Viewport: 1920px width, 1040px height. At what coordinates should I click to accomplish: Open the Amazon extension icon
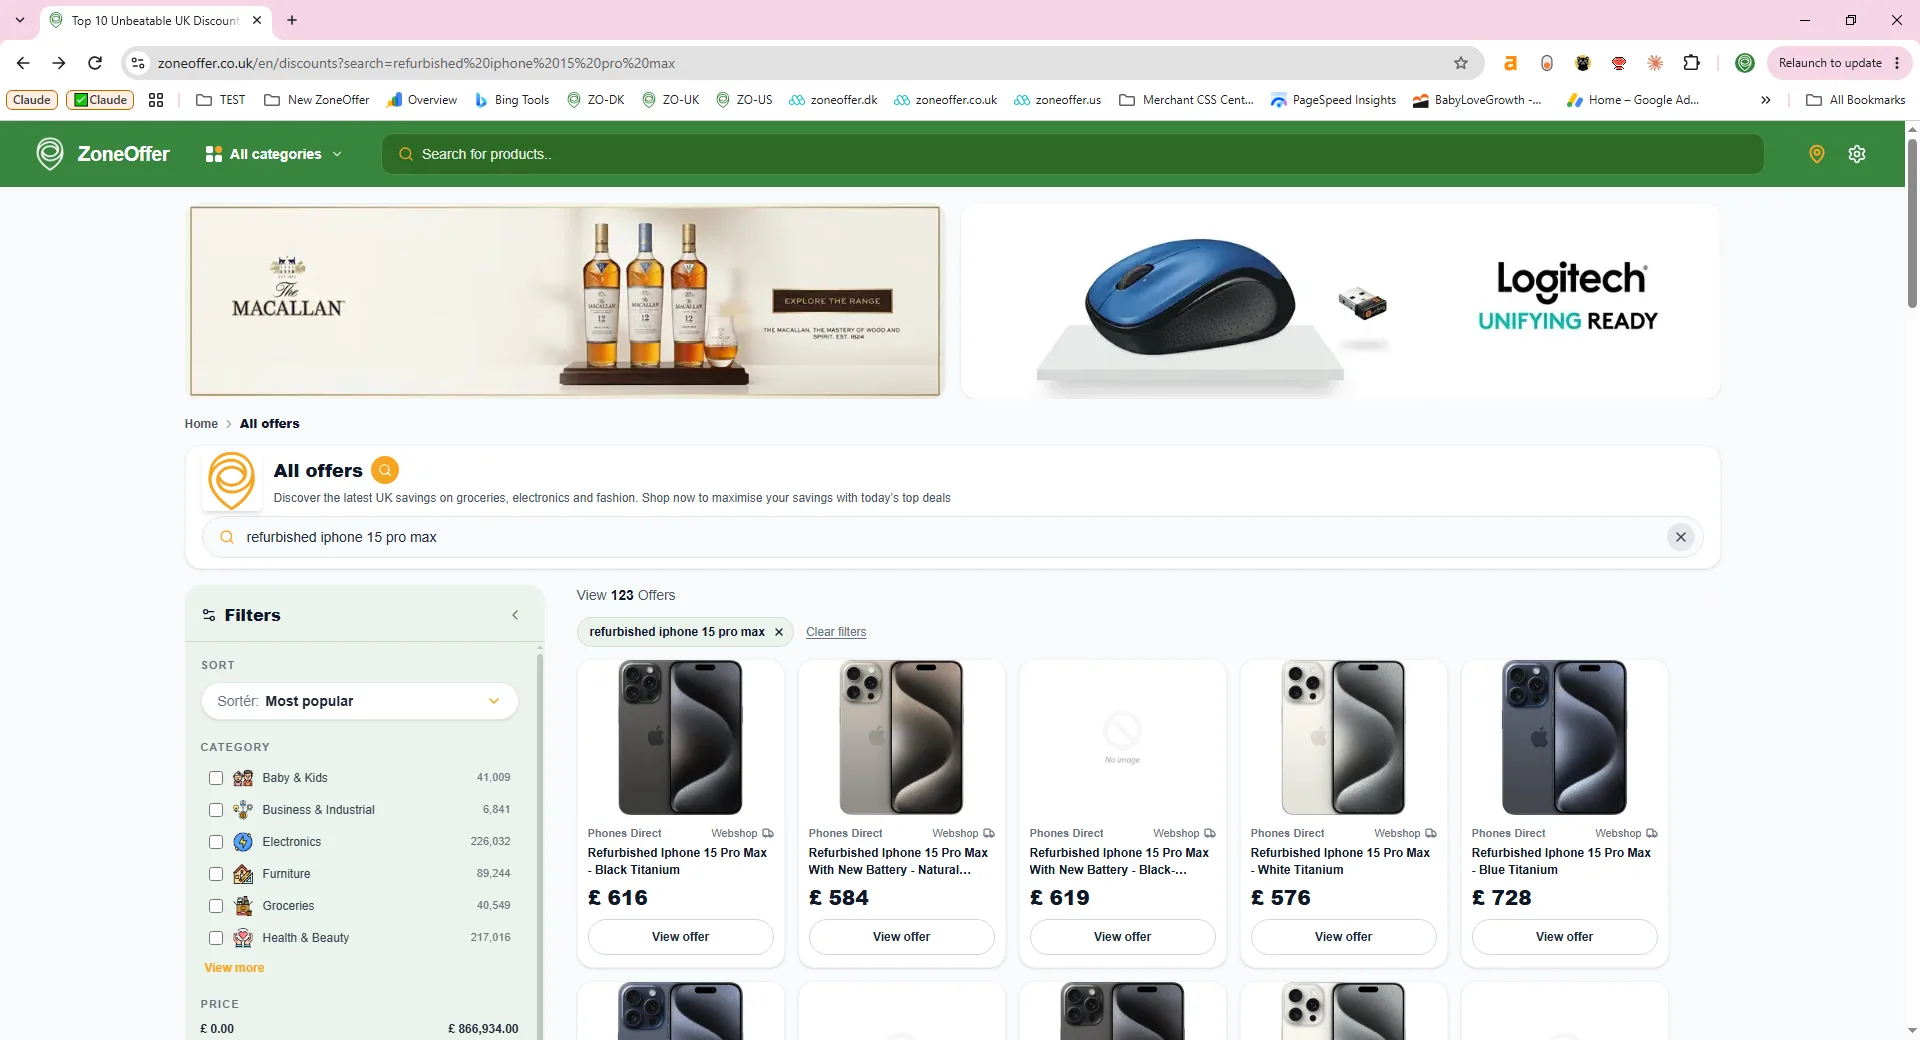pyautogui.click(x=1510, y=63)
